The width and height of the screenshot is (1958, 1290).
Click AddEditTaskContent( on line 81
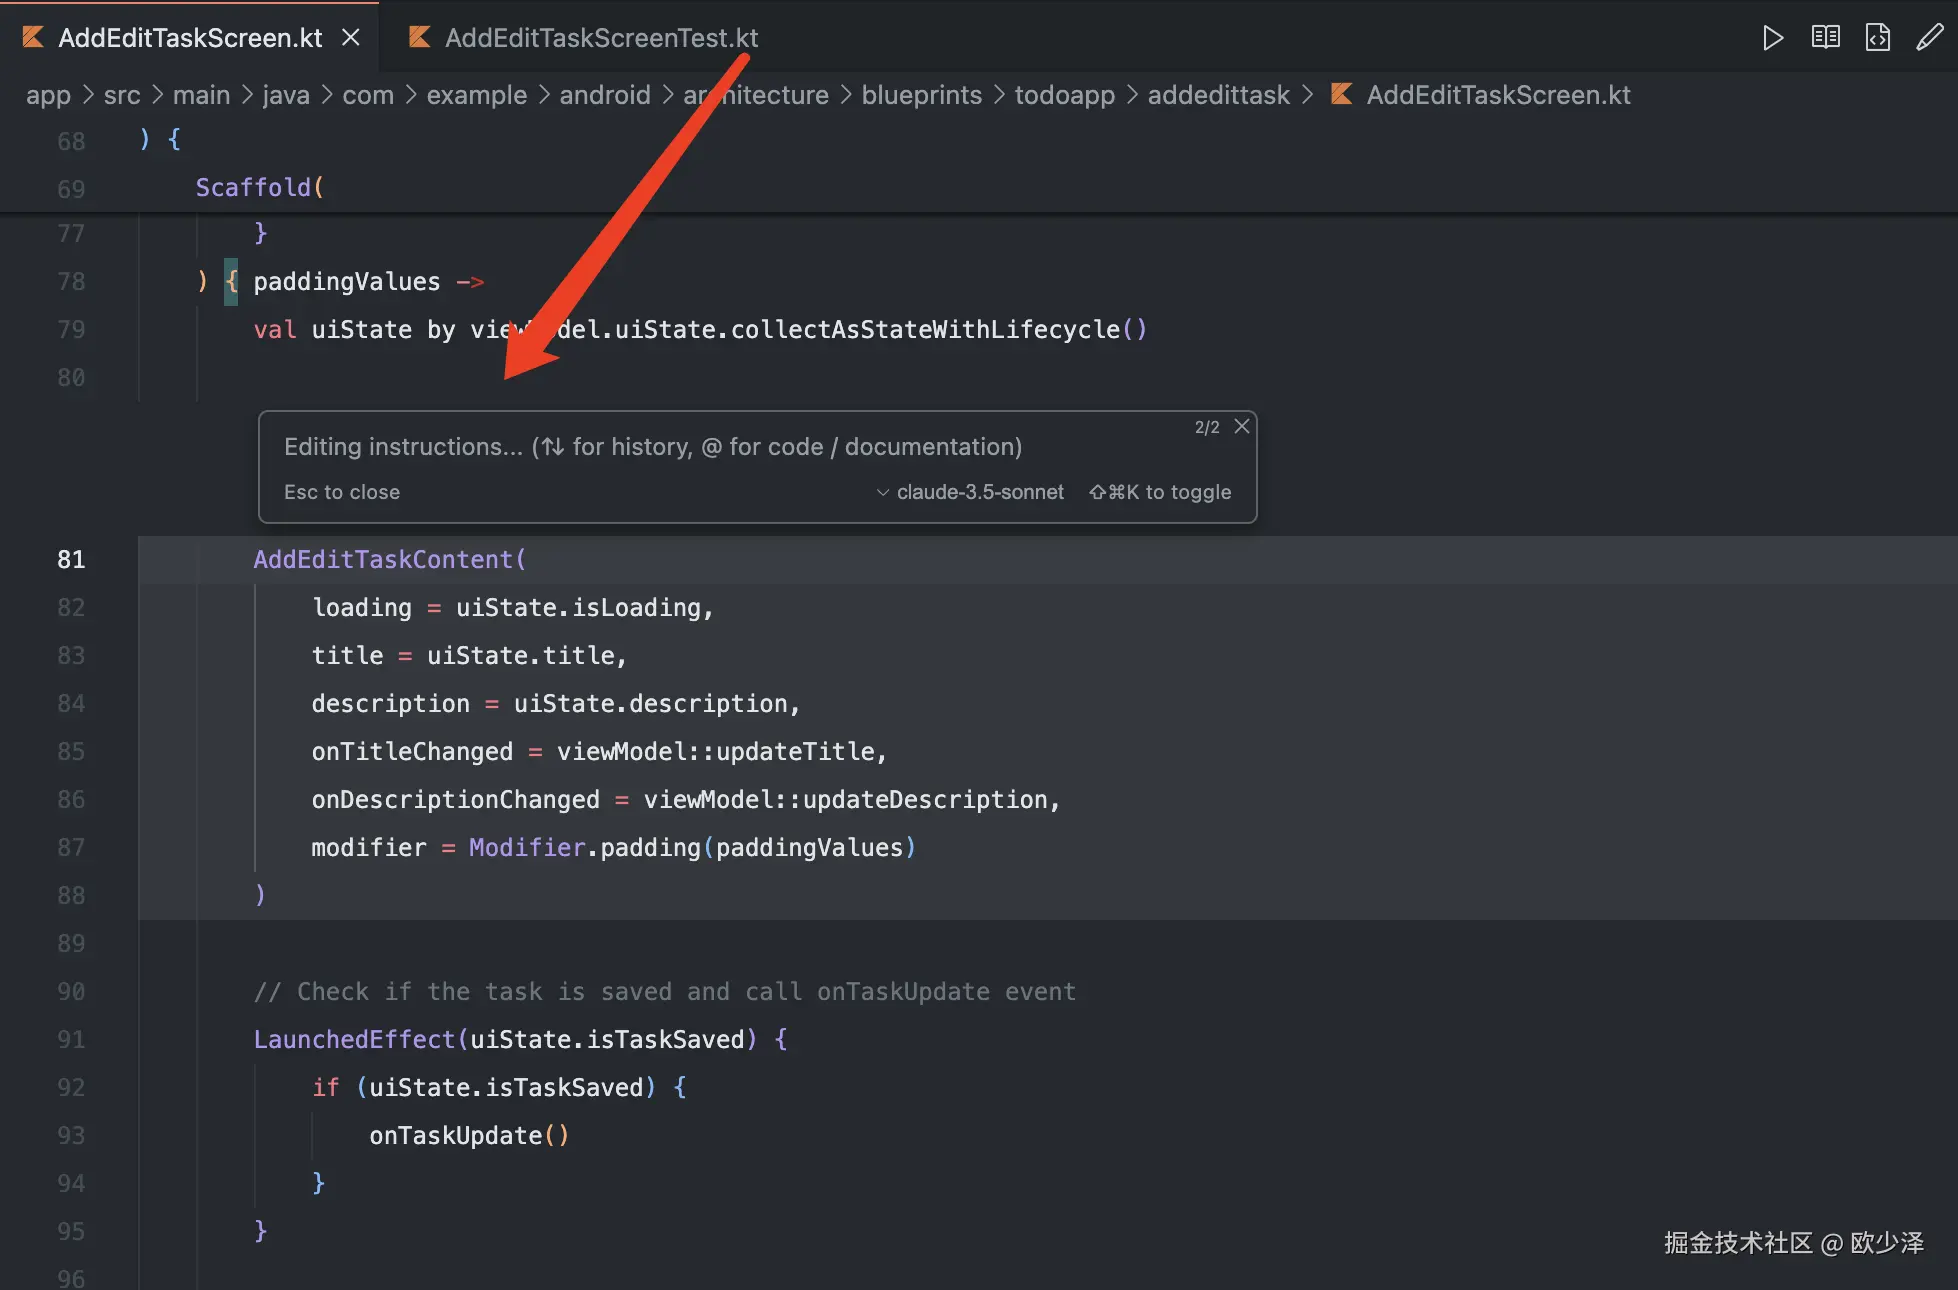[x=390, y=560]
